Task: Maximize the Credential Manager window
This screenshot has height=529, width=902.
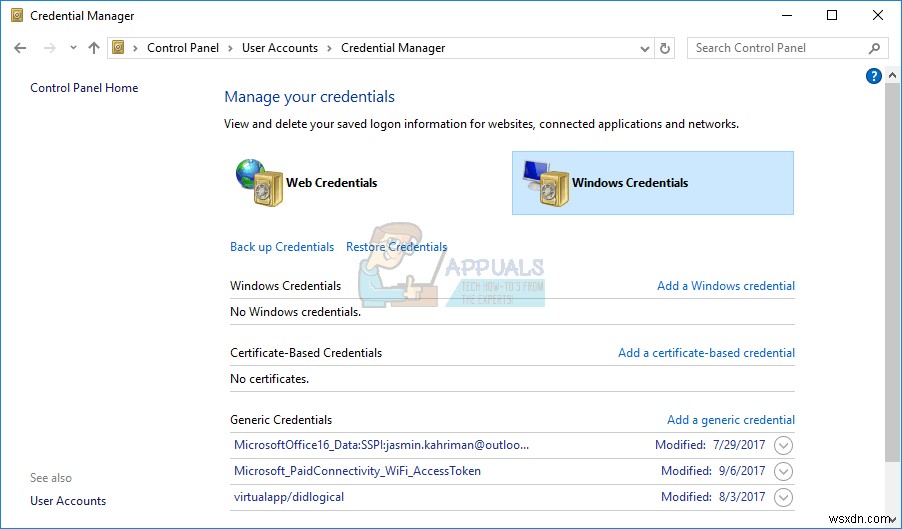Action: [832, 16]
